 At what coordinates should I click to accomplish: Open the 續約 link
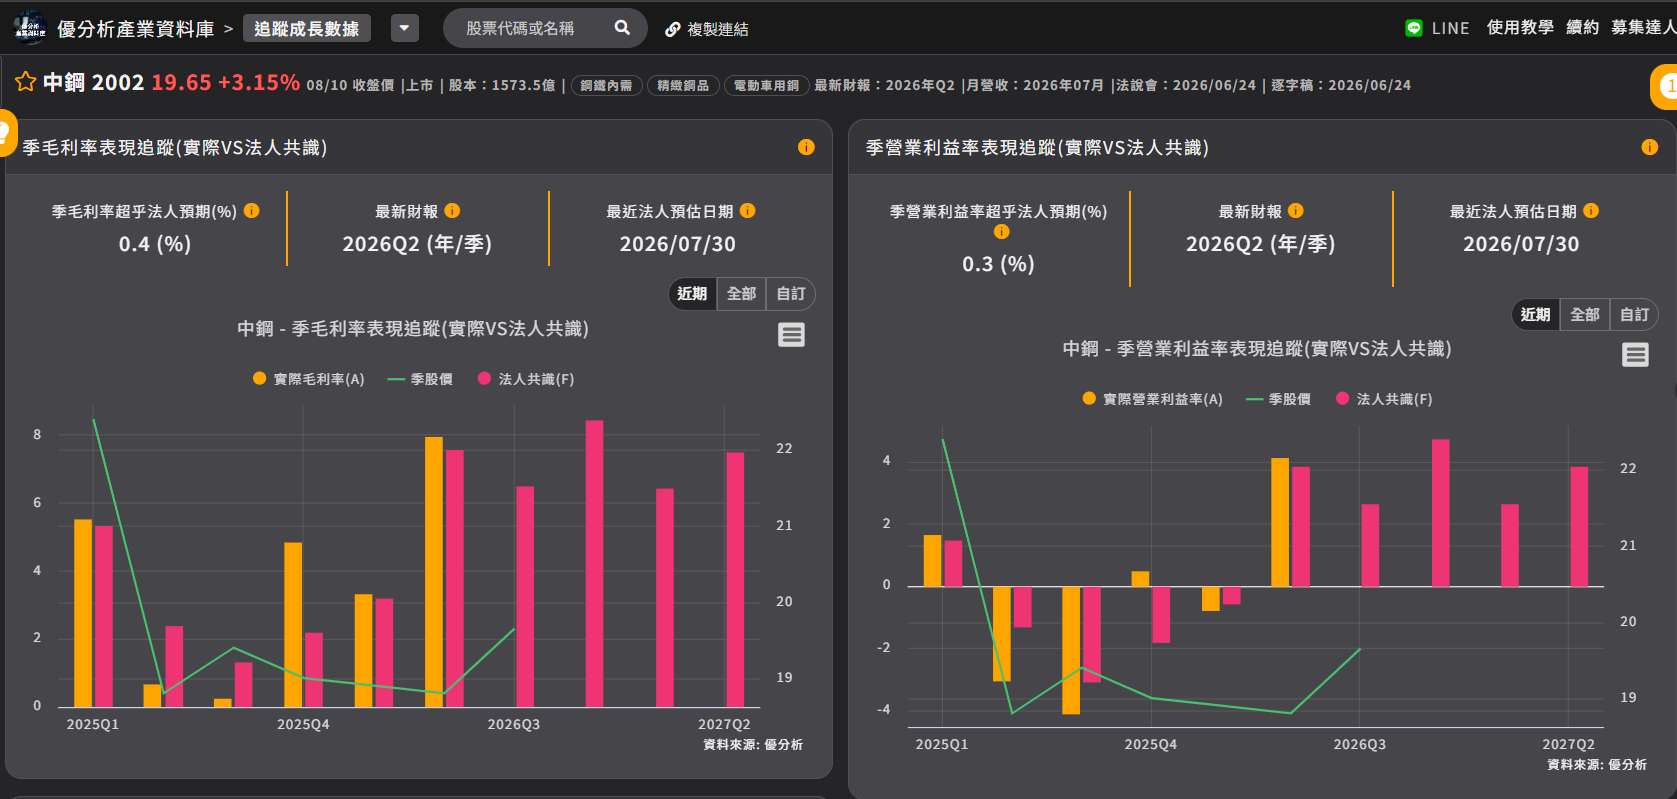1583,27
